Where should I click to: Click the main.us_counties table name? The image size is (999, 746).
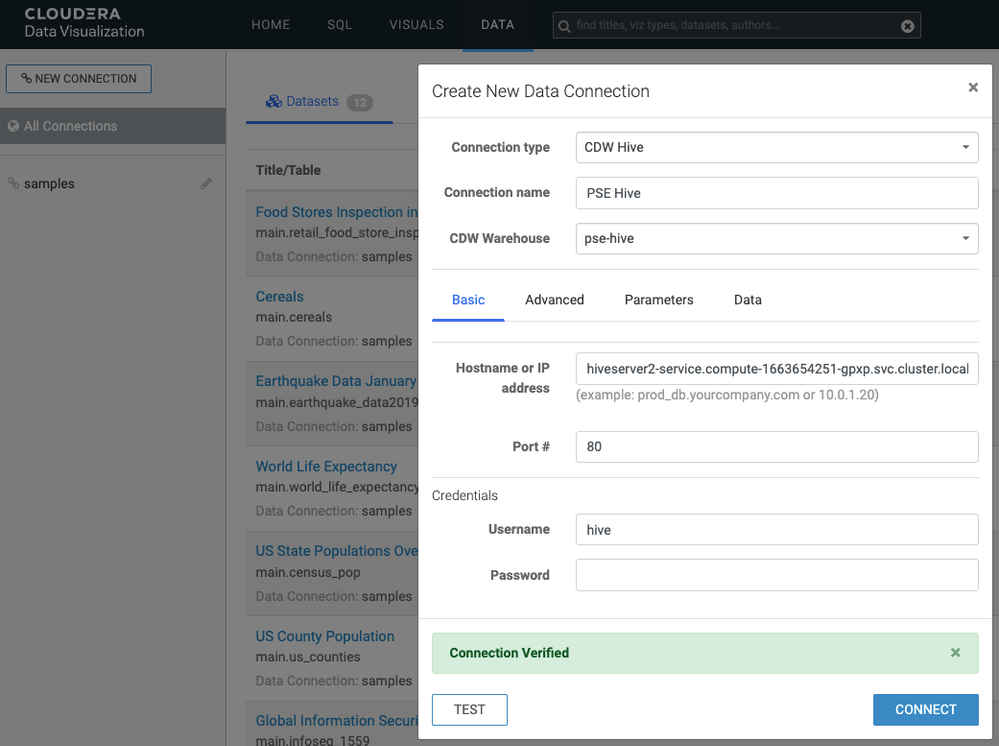(x=308, y=657)
